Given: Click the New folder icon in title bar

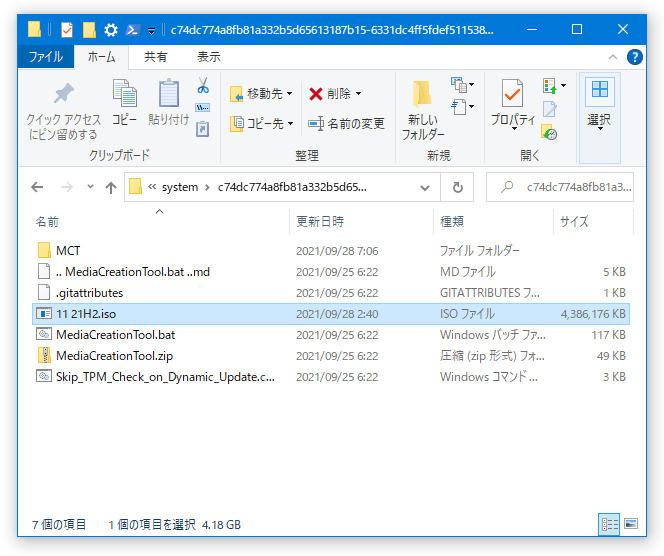Looking at the screenshot, I should (x=89, y=30).
